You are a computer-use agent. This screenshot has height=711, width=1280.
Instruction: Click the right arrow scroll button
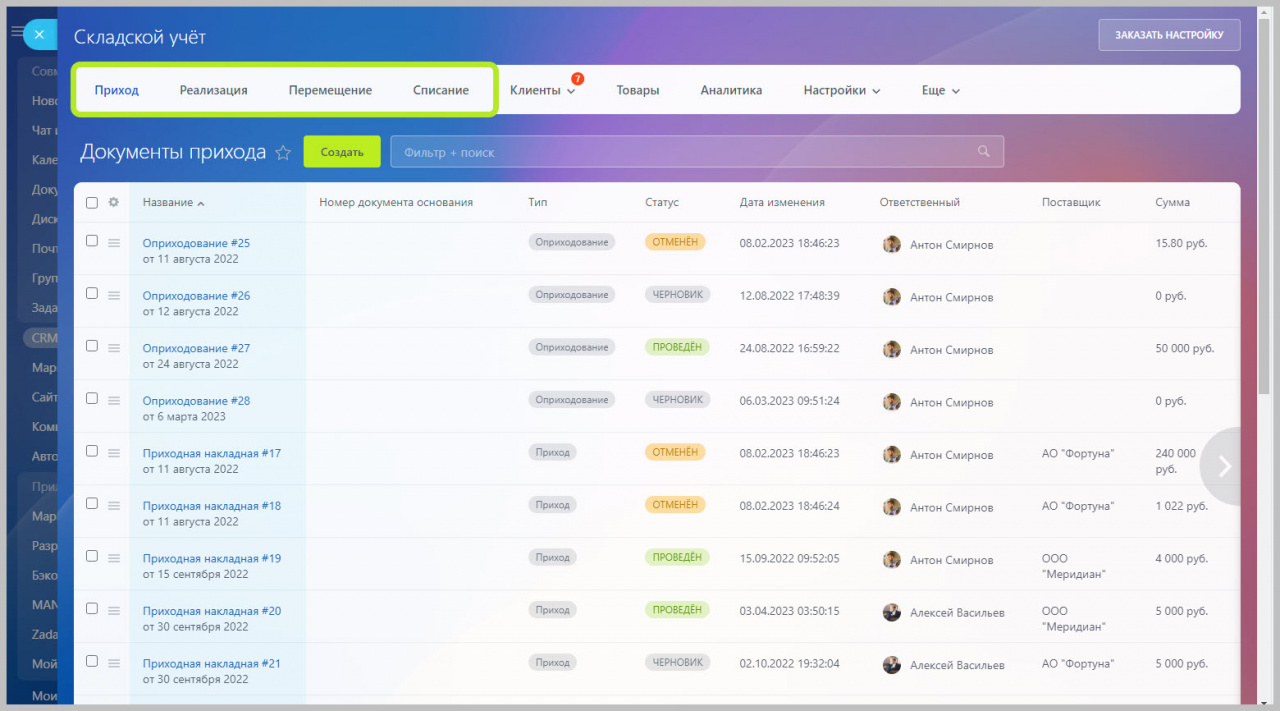(x=1224, y=466)
